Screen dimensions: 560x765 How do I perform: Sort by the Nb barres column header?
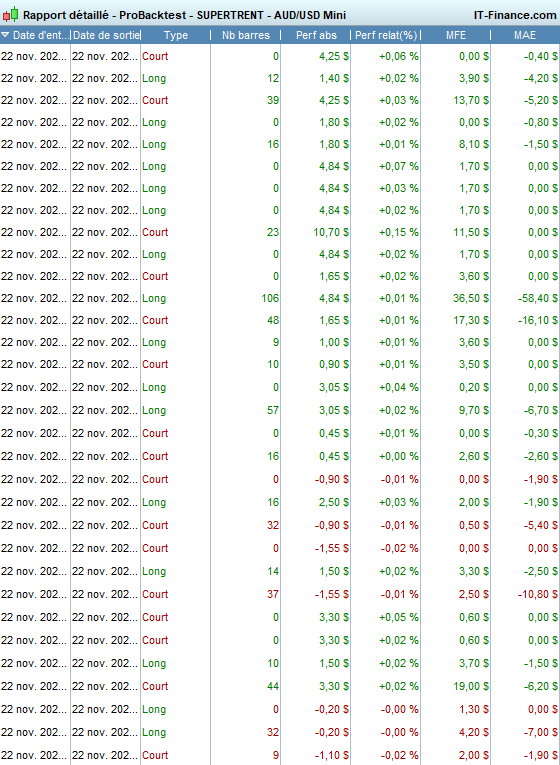click(245, 35)
